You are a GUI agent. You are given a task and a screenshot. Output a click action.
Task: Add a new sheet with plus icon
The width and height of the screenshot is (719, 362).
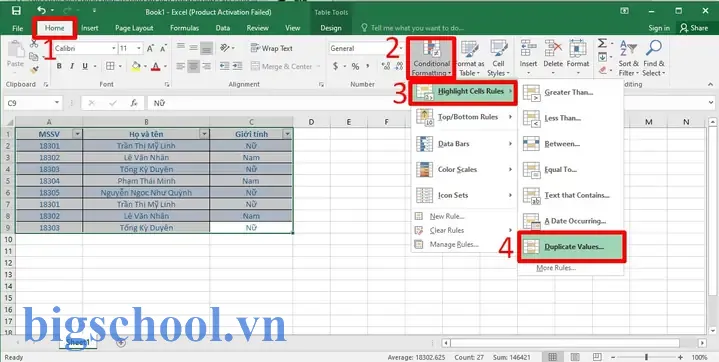point(121,343)
